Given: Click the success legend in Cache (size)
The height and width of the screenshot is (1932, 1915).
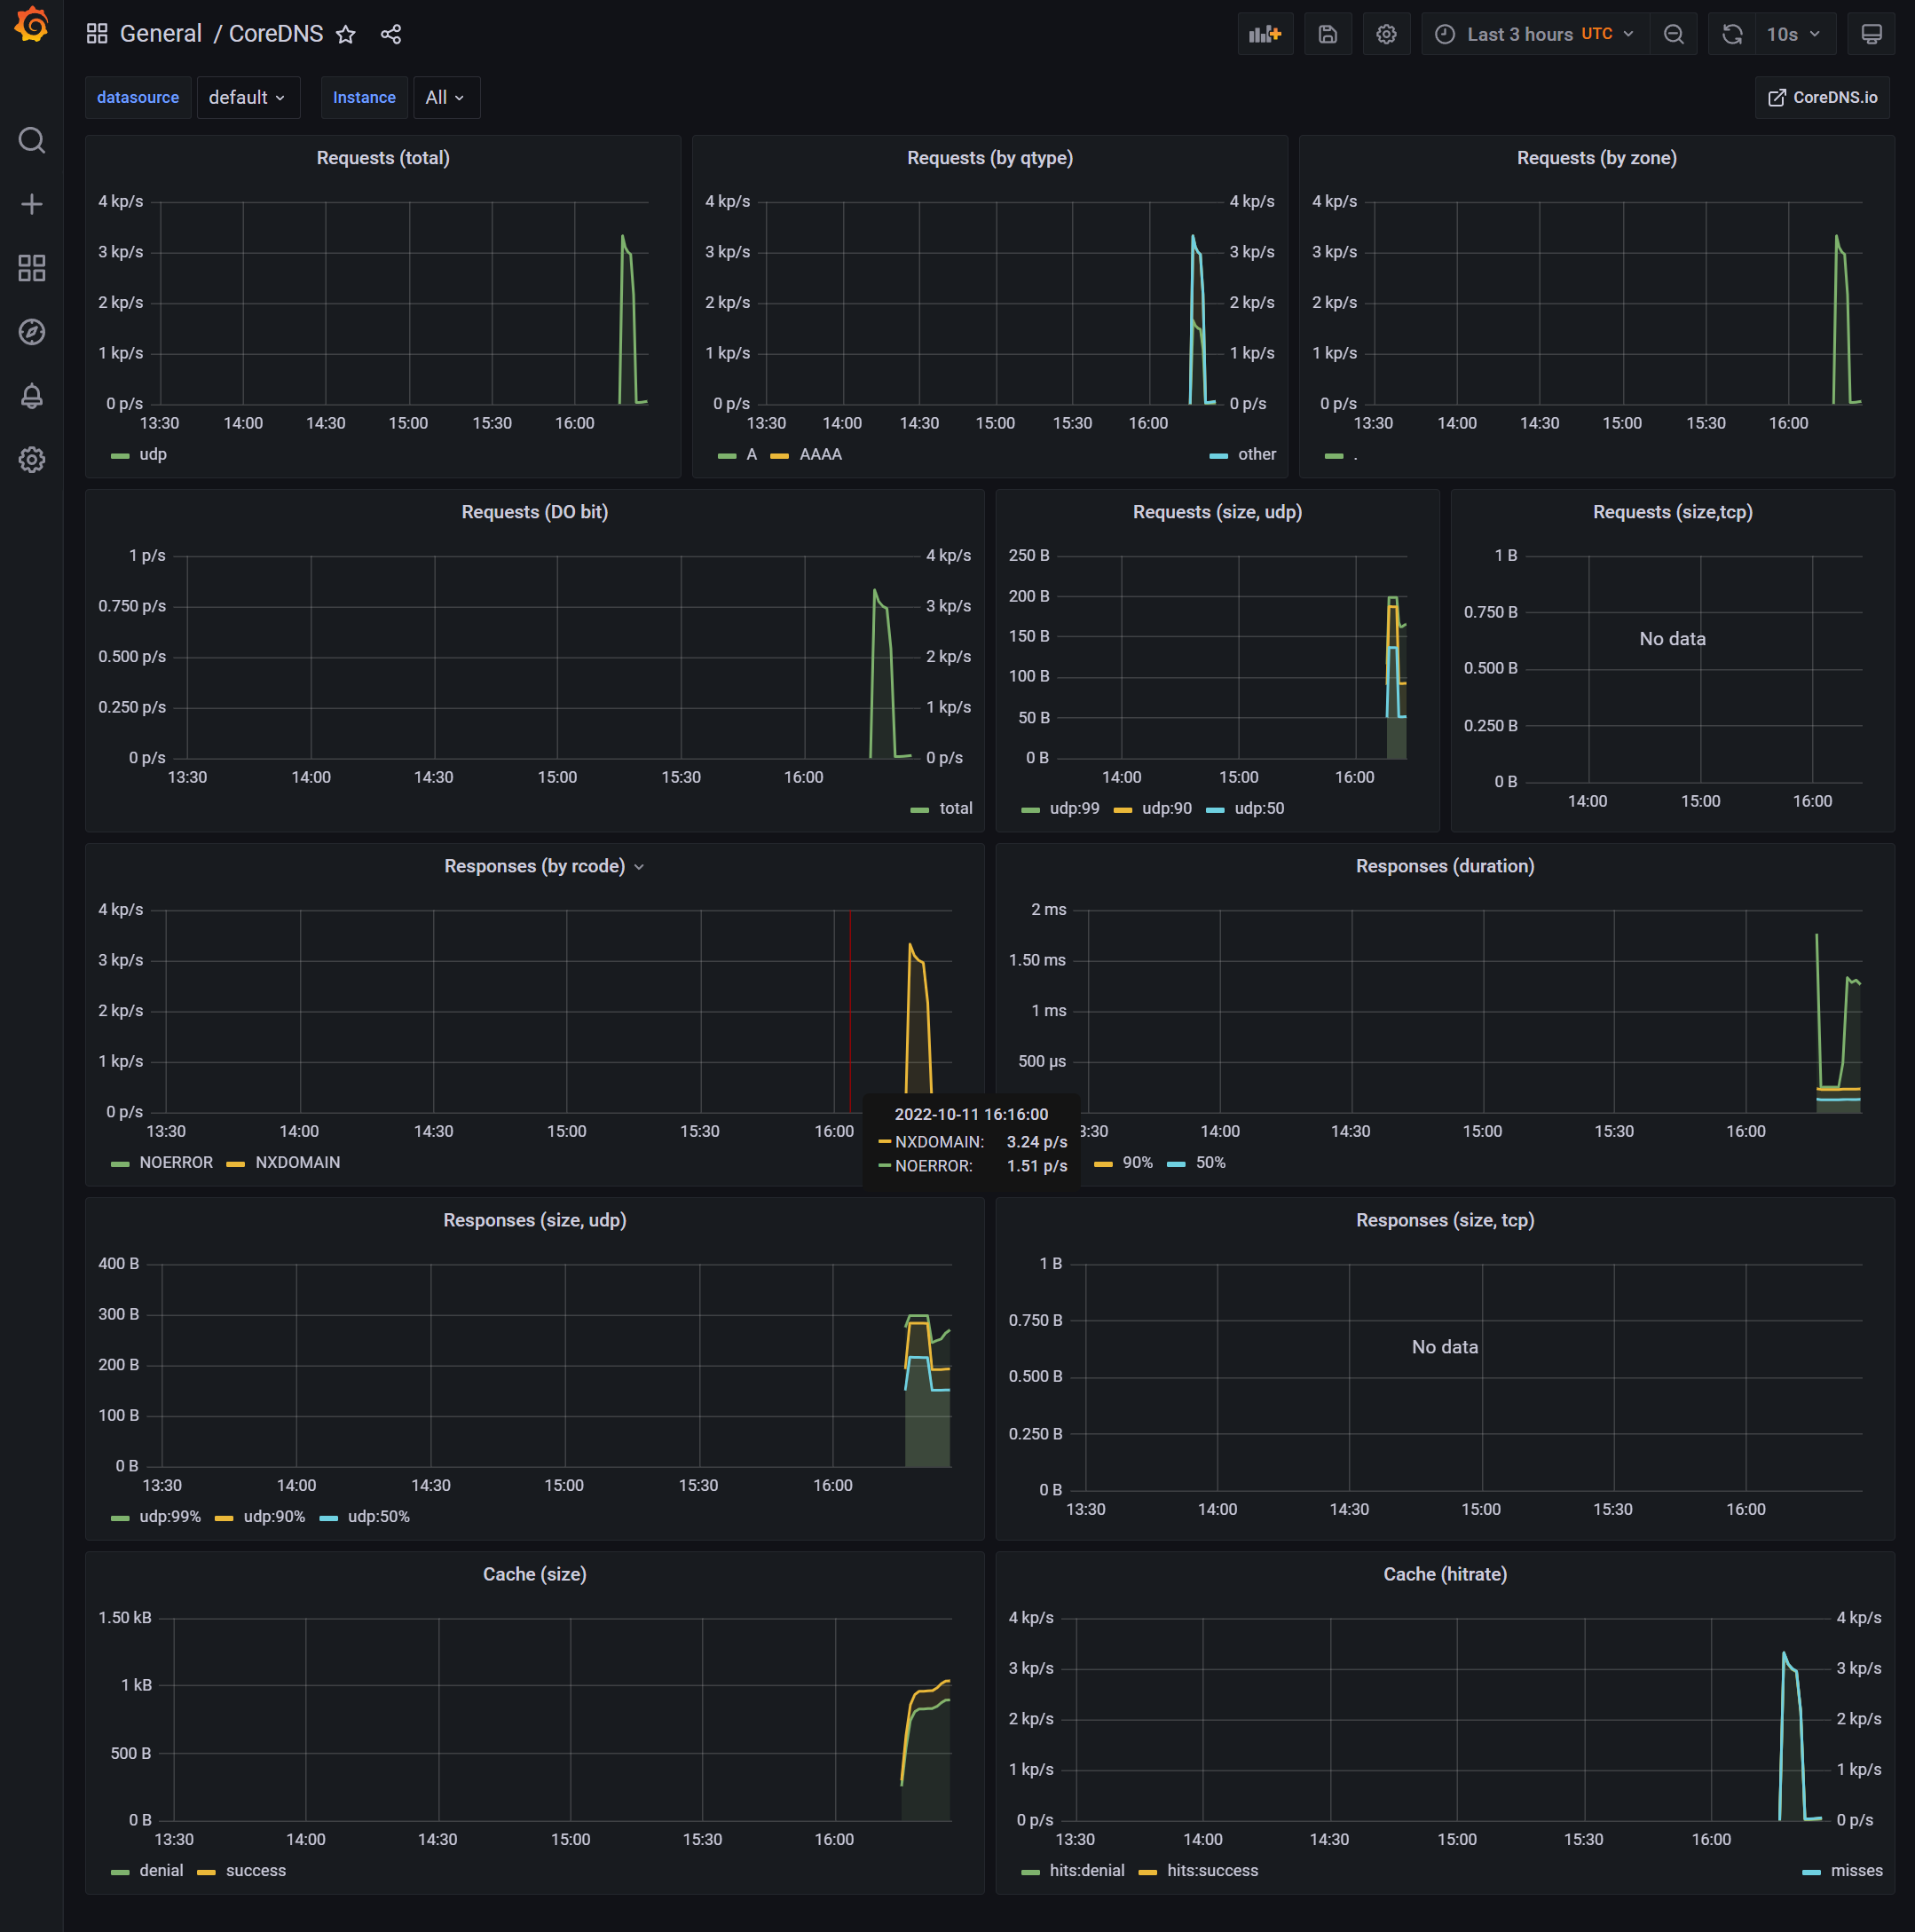Looking at the screenshot, I should 256,1870.
